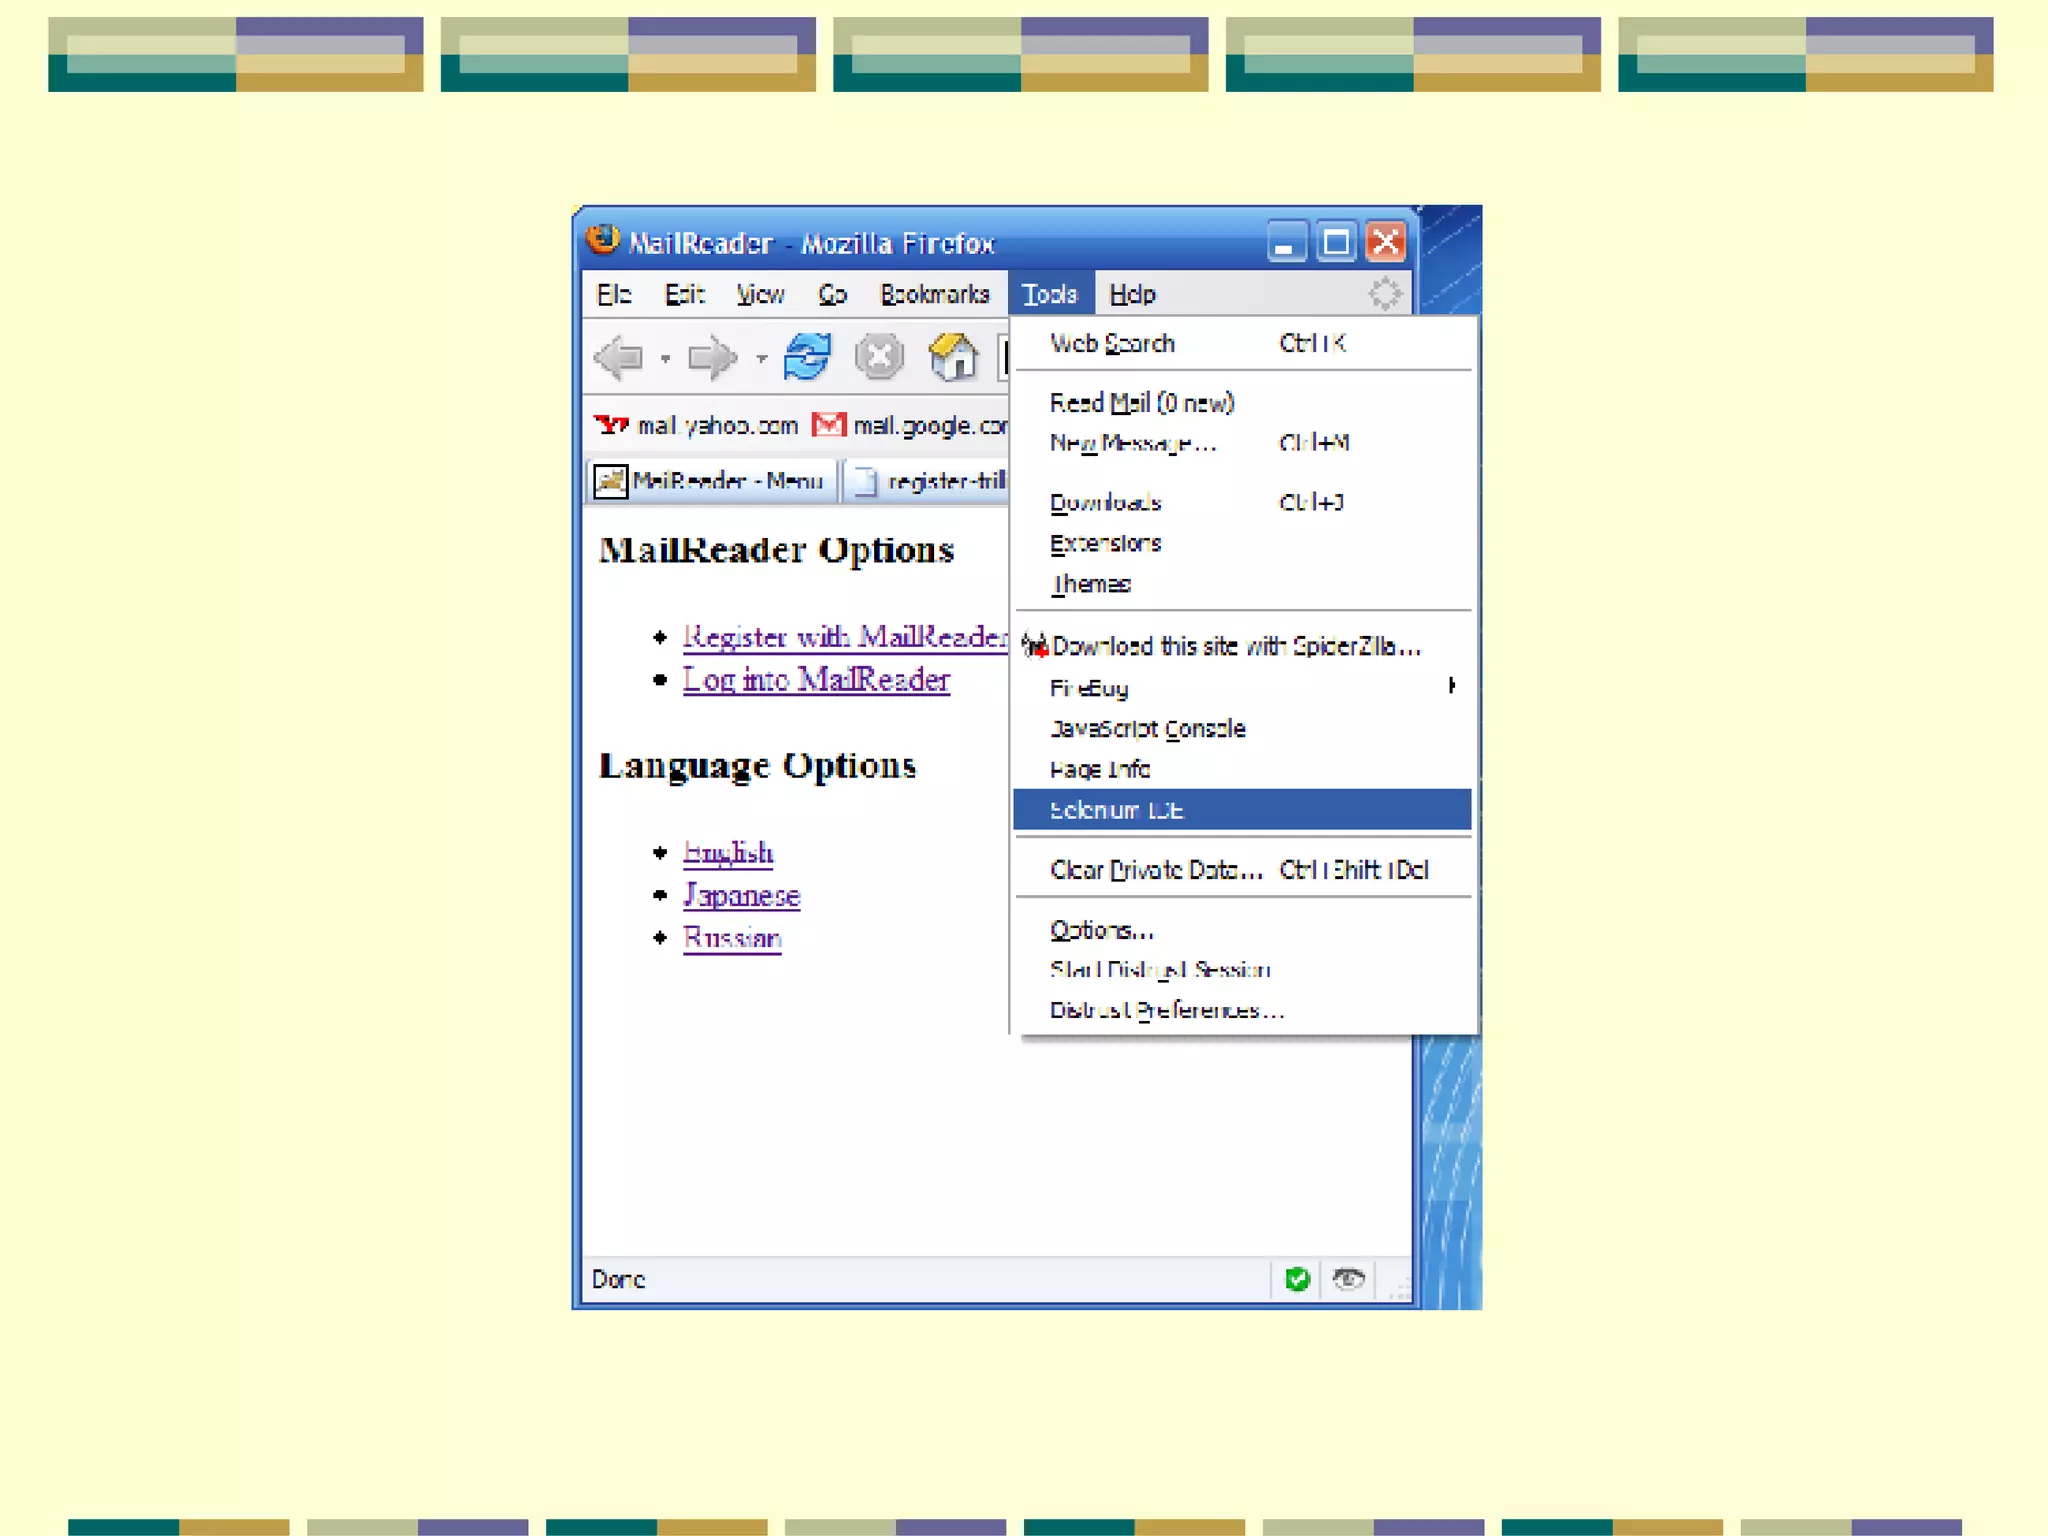2048x1536 pixels.
Task: Click the Home toolbar icon
Action: click(953, 357)
